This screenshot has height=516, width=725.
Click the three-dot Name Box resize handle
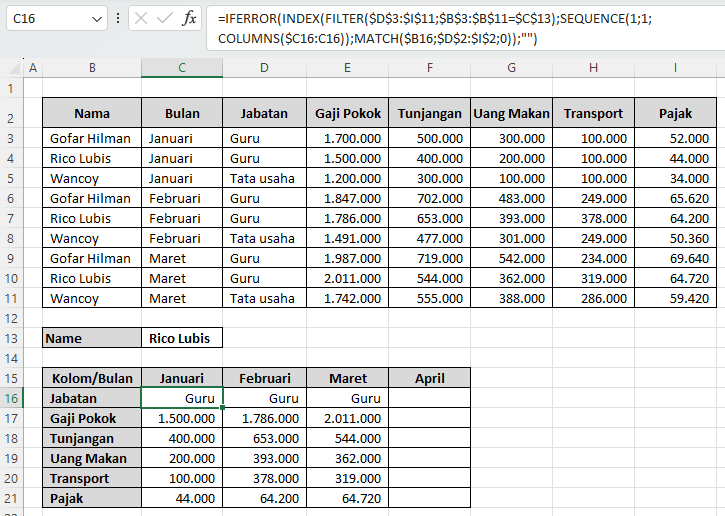[x=119, y=19]
